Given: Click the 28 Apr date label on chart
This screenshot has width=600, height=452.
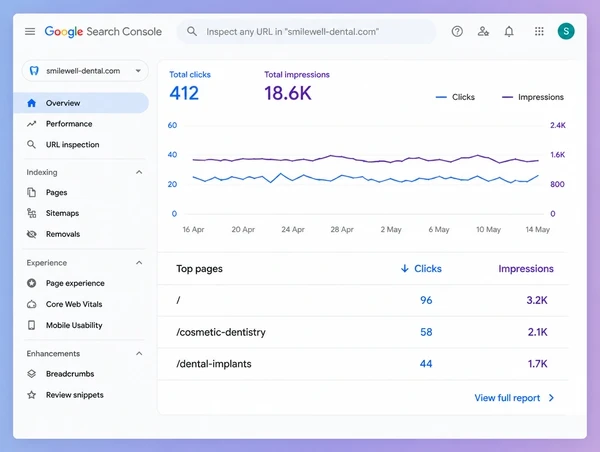Looking at the screenshot, I should coord(342,229).
